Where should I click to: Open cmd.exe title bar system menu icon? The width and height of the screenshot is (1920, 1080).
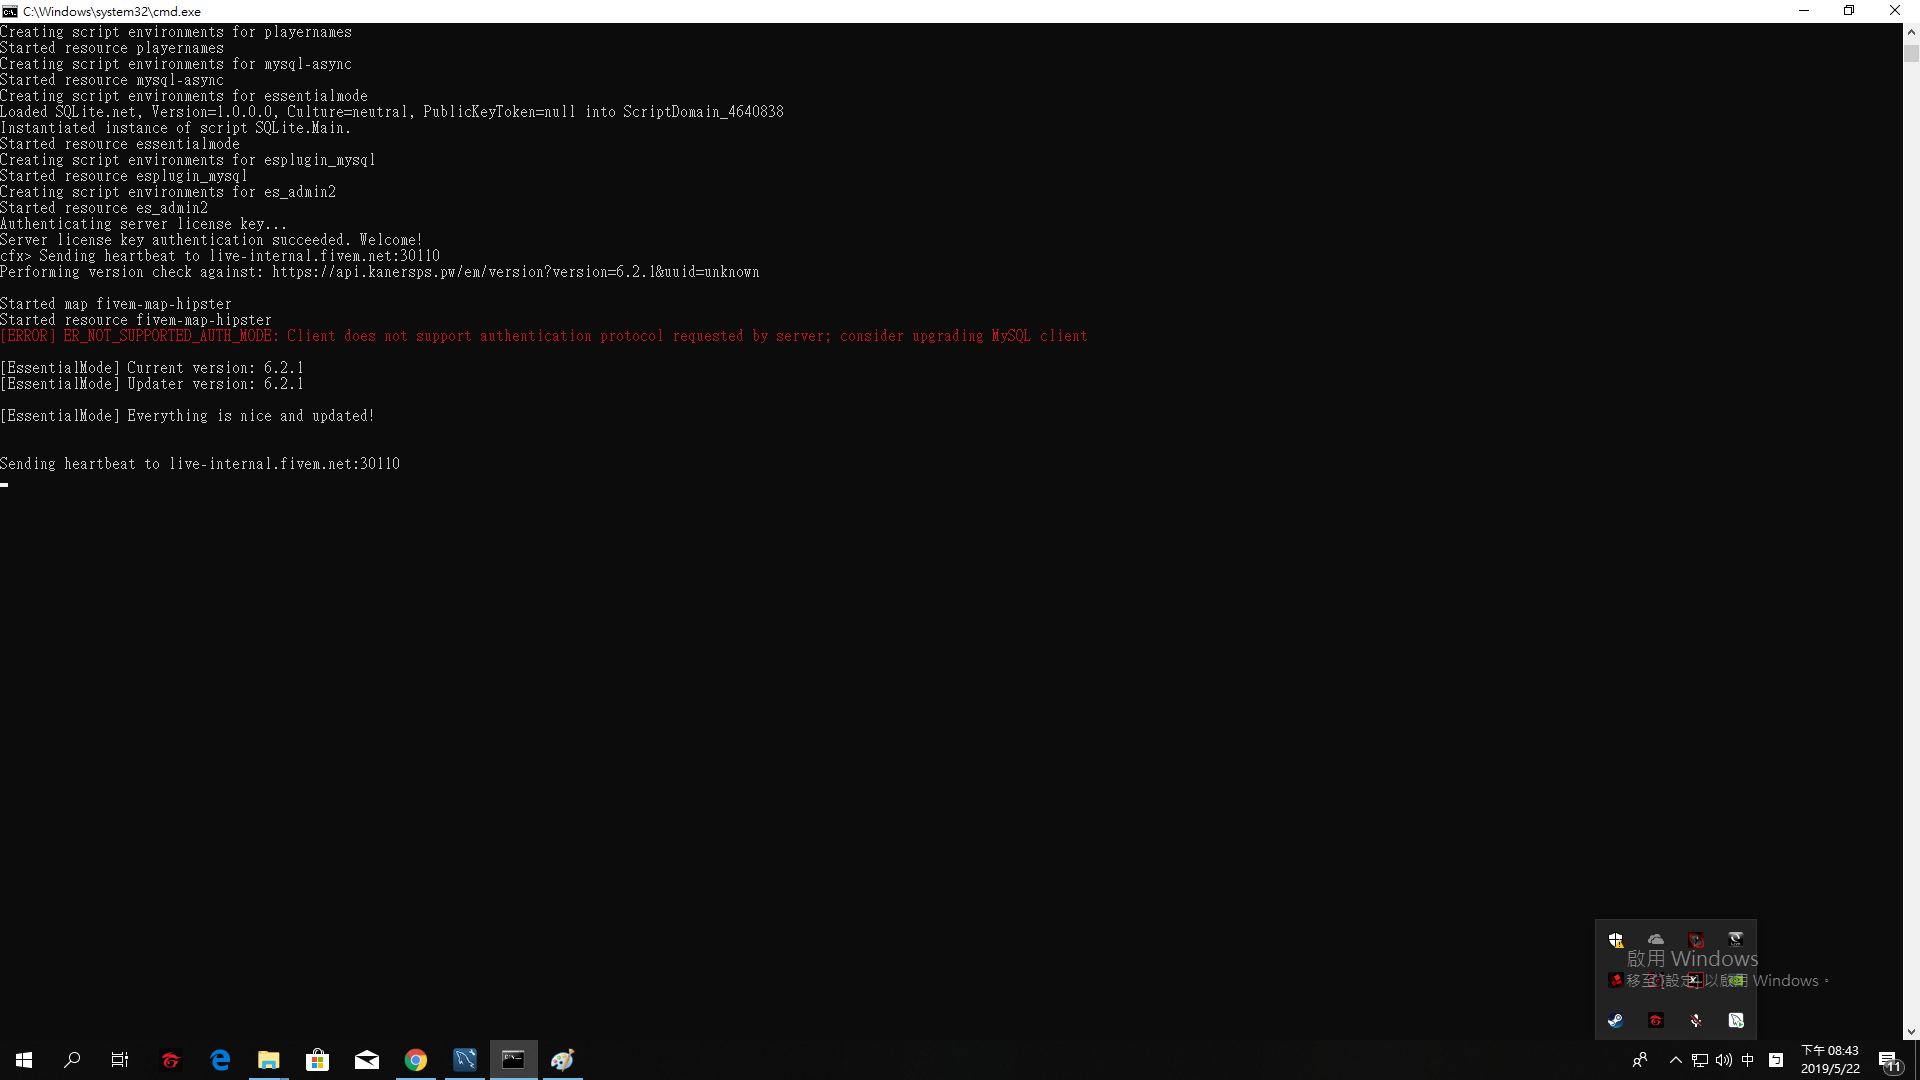(x=10, y=11)
